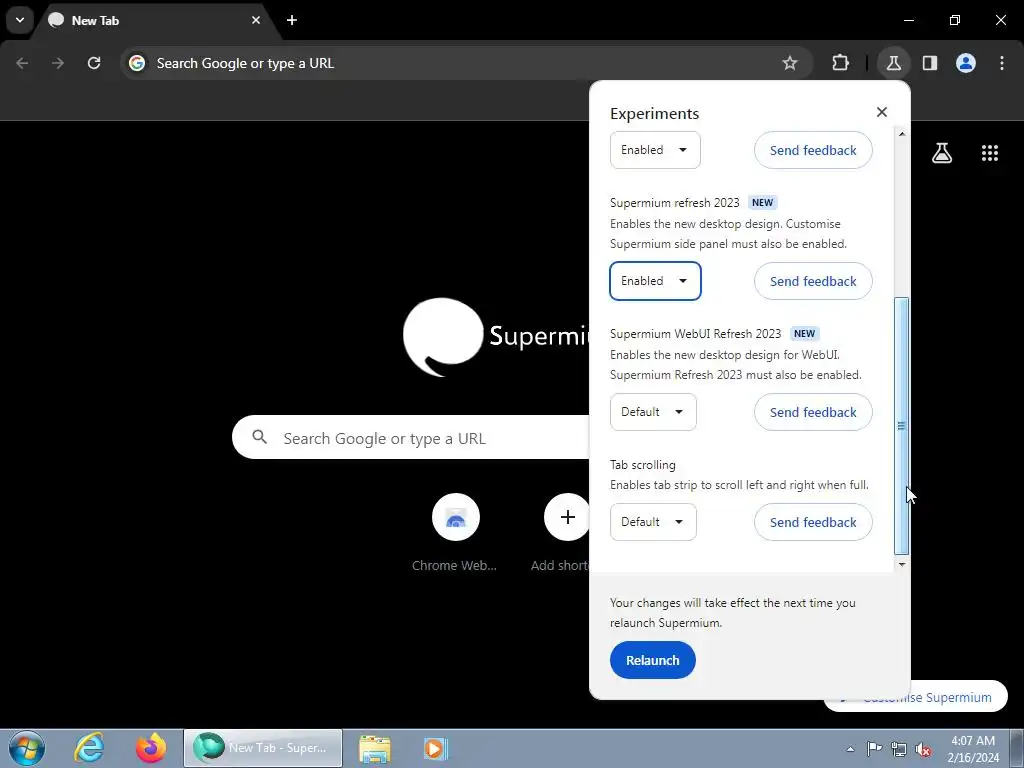
Task: Open the profile avatar menu
Action: pos(966,63)
